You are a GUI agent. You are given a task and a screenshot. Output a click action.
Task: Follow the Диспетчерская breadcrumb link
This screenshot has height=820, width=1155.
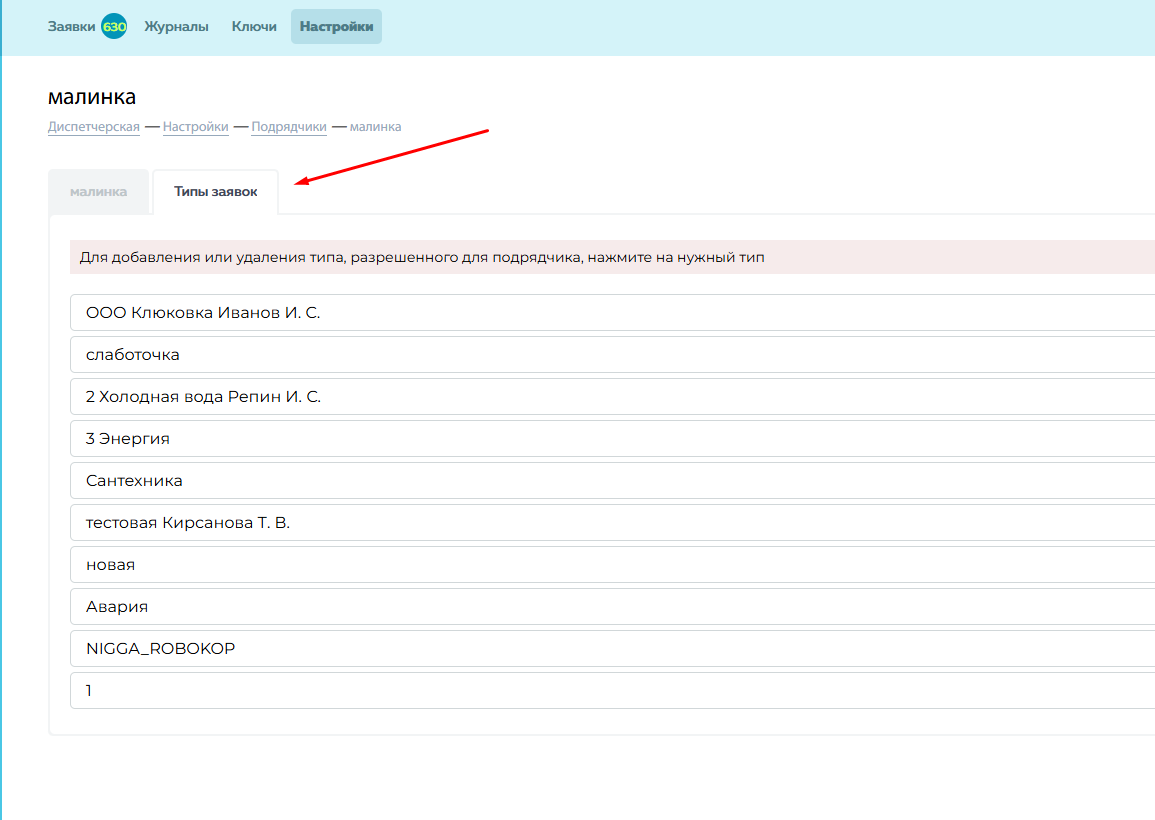94,127
